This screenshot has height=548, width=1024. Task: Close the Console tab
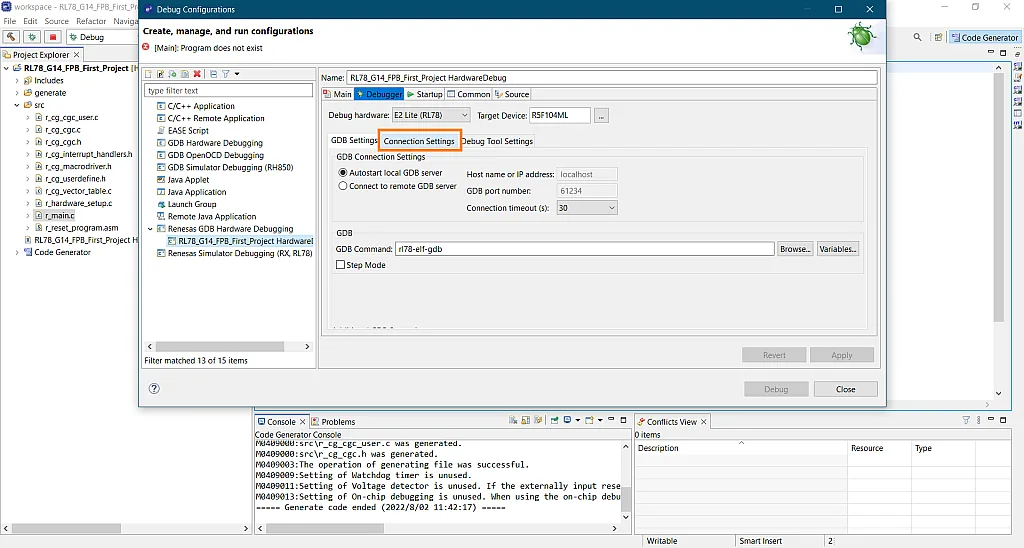302,422
